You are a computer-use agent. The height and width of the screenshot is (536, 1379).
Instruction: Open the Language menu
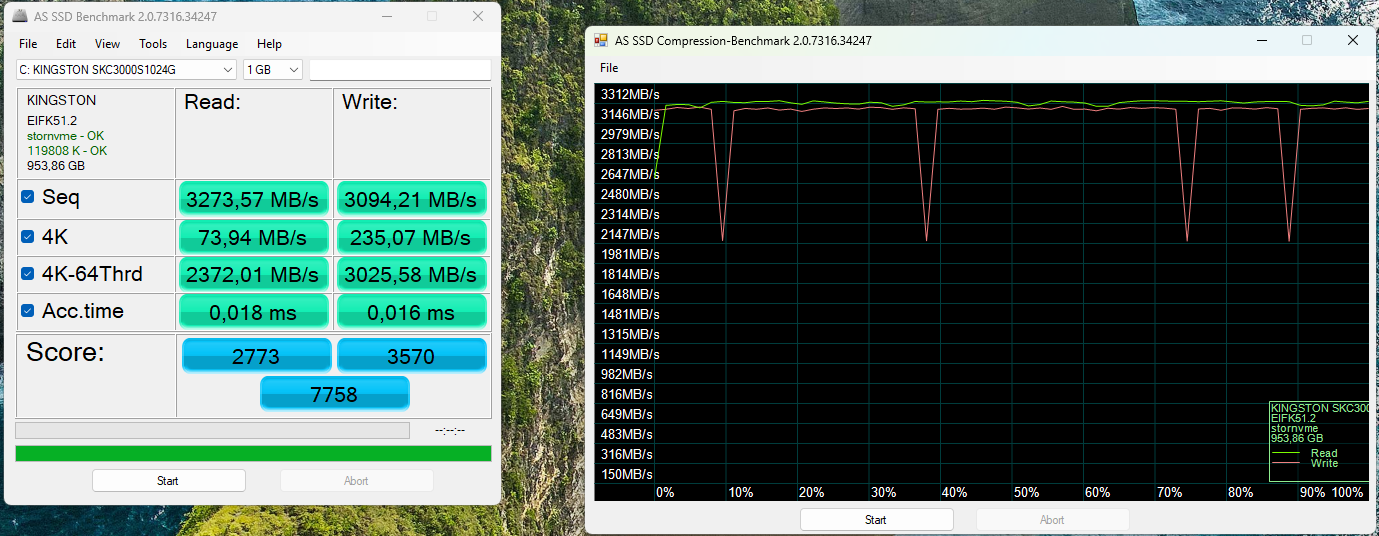point(212,44)
